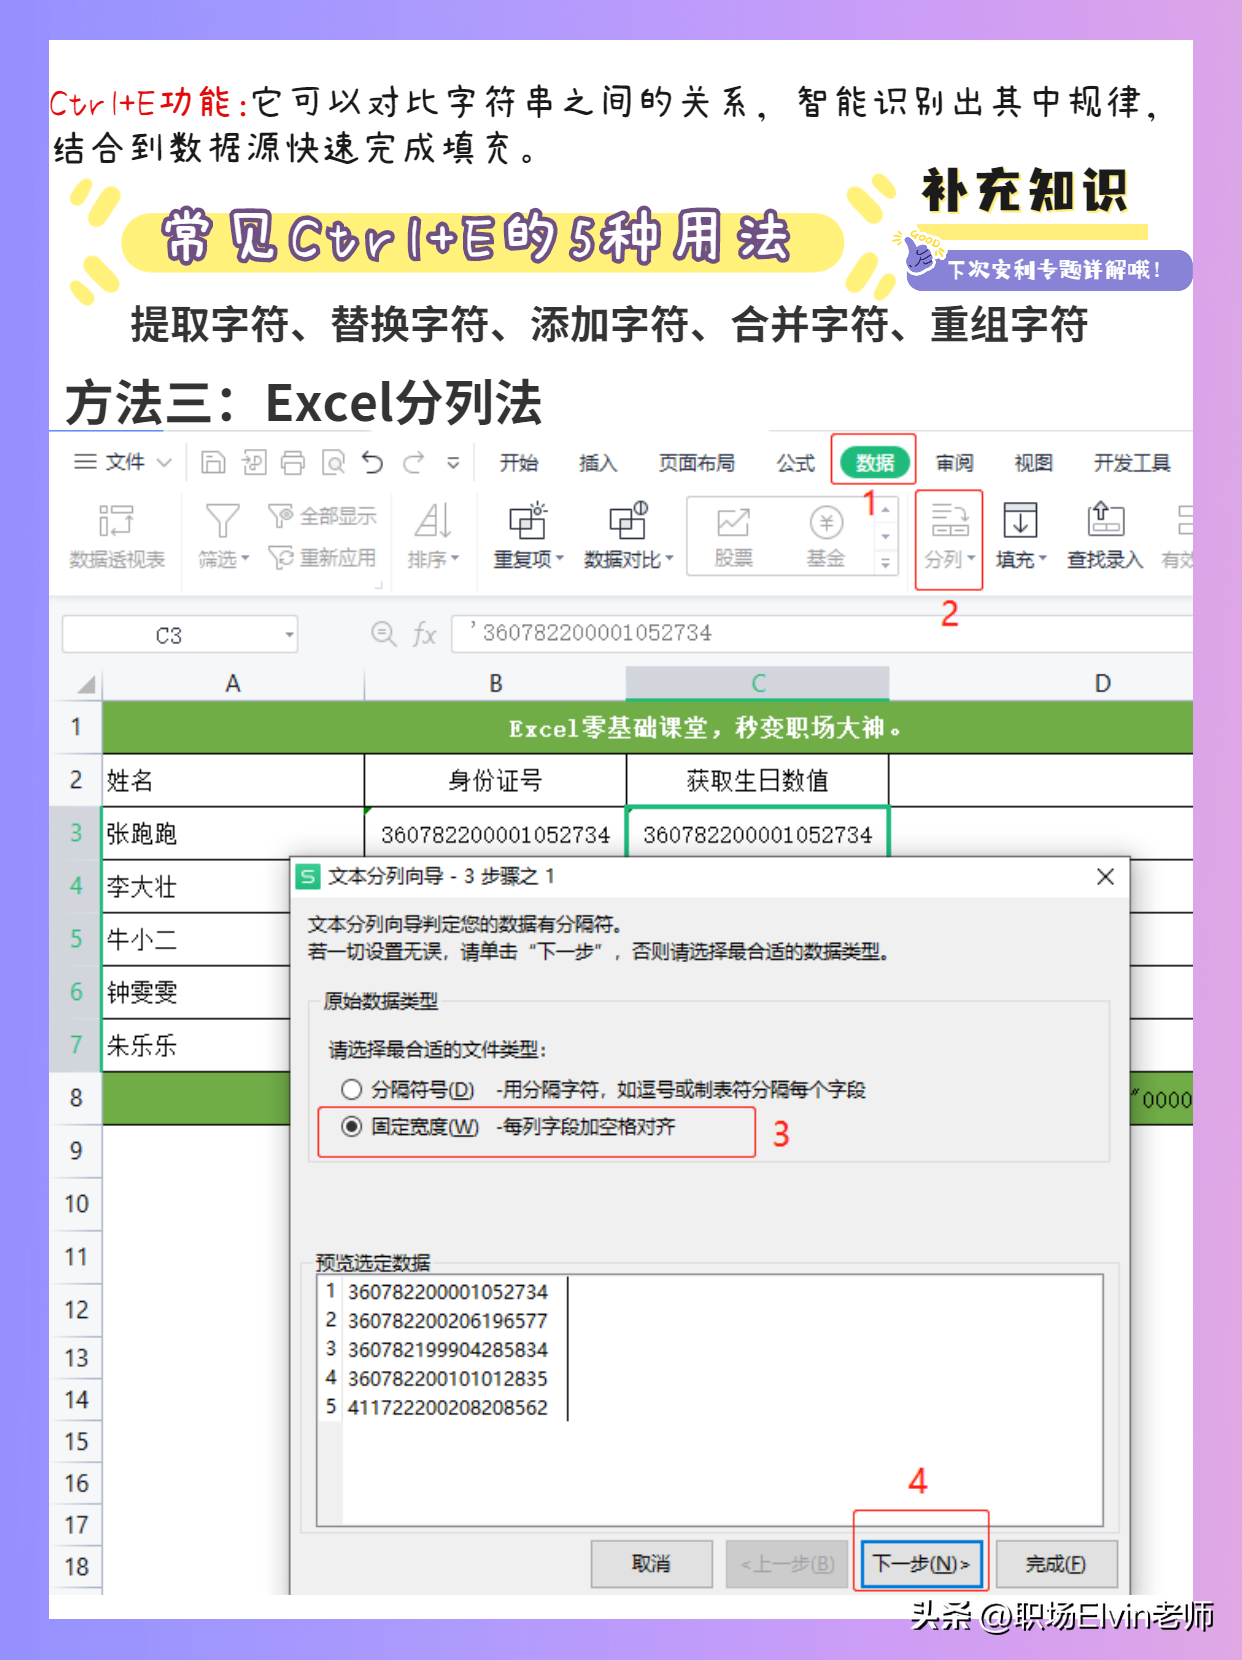Expand the data types gallery arrow

(885, 564)
